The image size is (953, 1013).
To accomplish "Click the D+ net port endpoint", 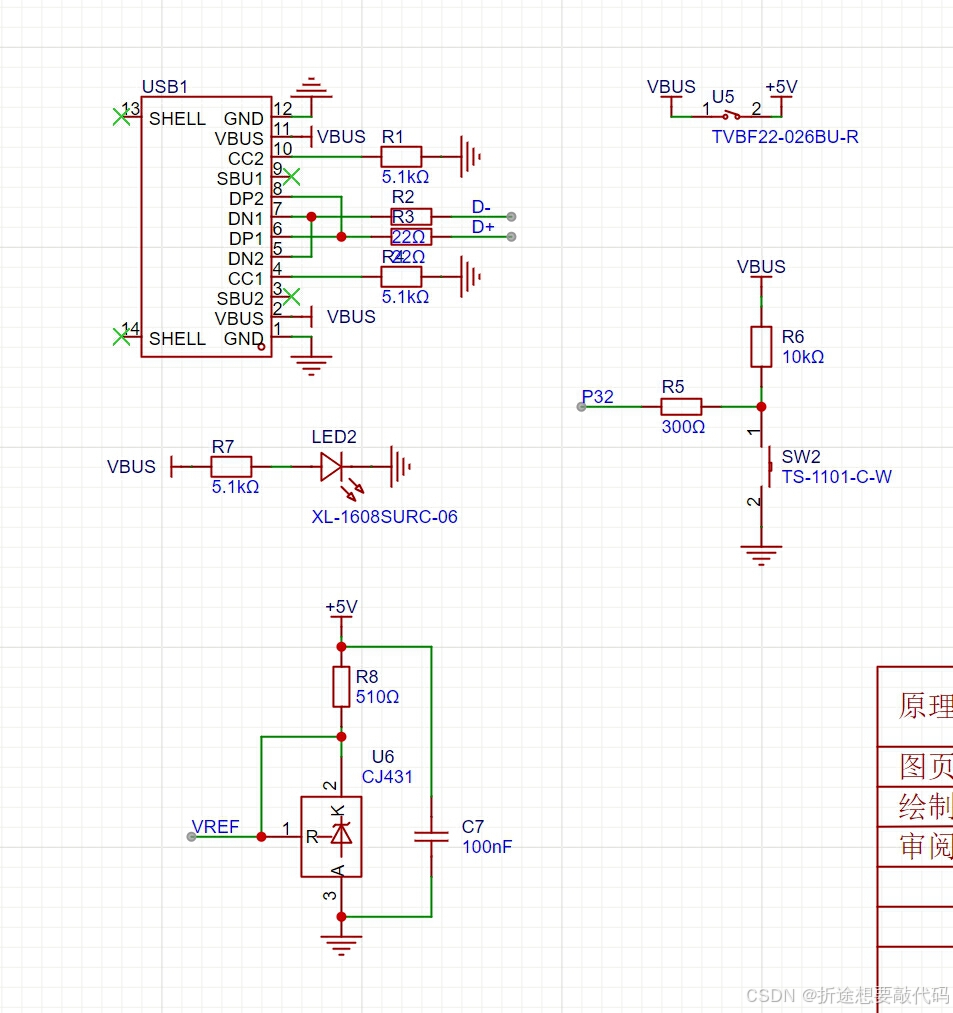I will click(x=511, y=236).
